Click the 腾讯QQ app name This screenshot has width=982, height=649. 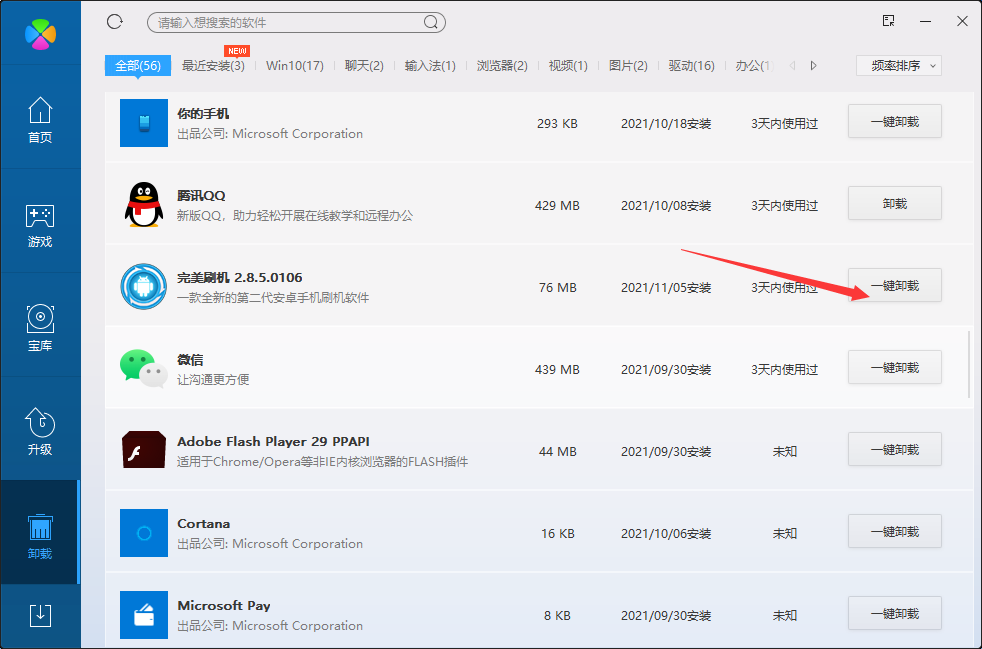[201, 195]
